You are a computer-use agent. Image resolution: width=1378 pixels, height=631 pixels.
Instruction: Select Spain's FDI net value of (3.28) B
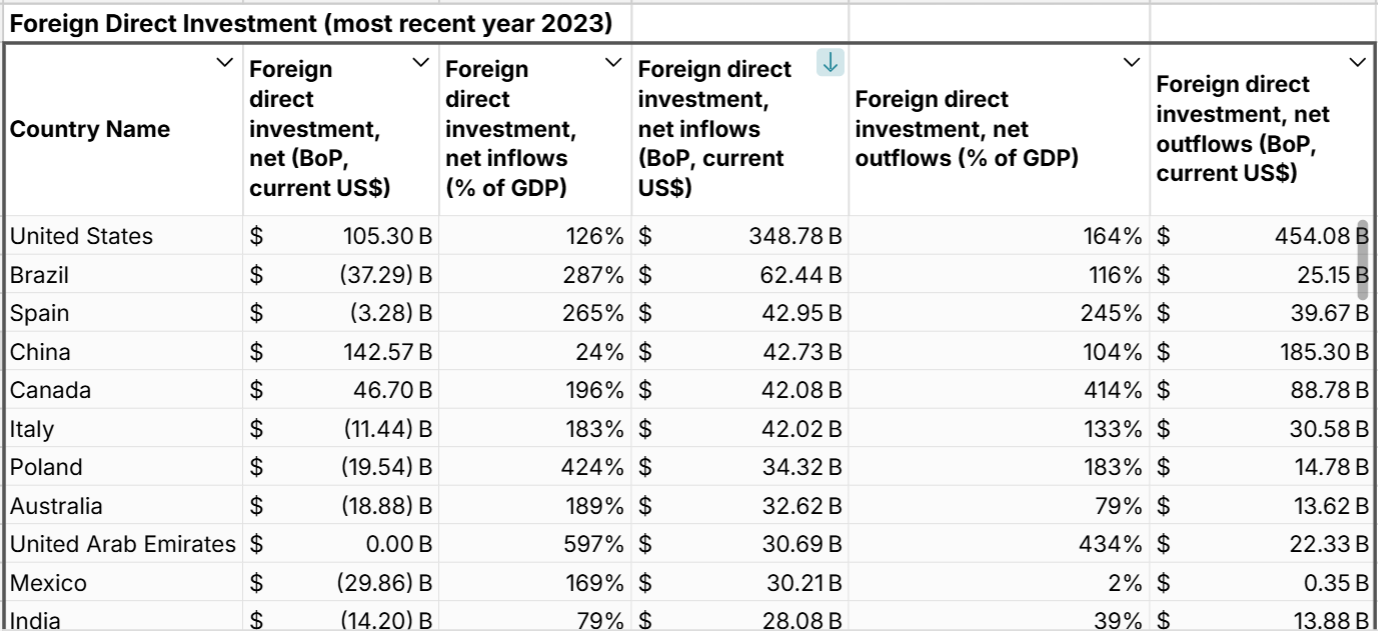[x=340, y=313]
